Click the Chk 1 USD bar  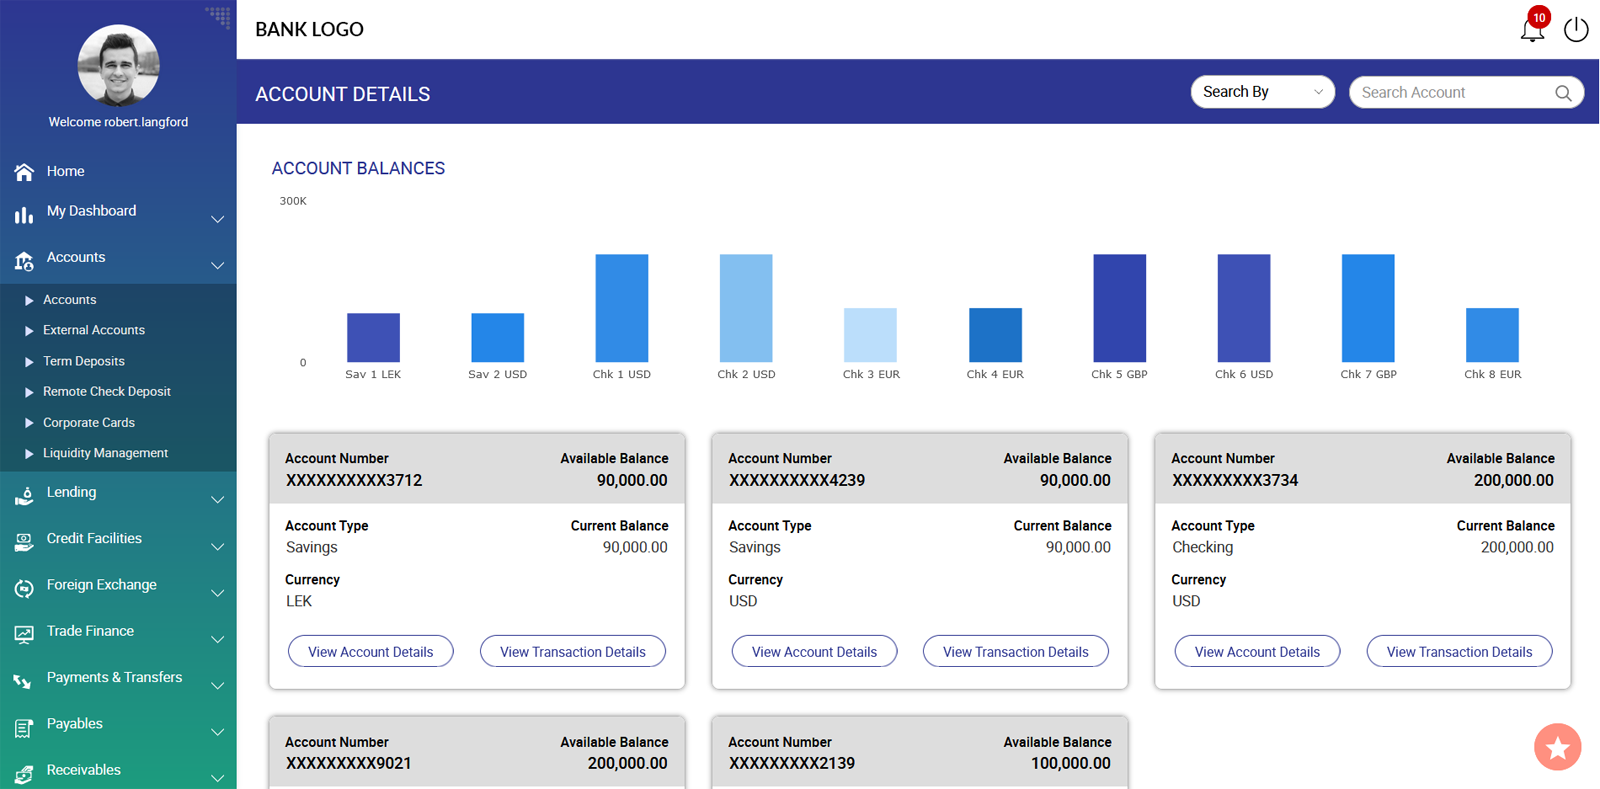pyautogui.click(x=622, y=308)
